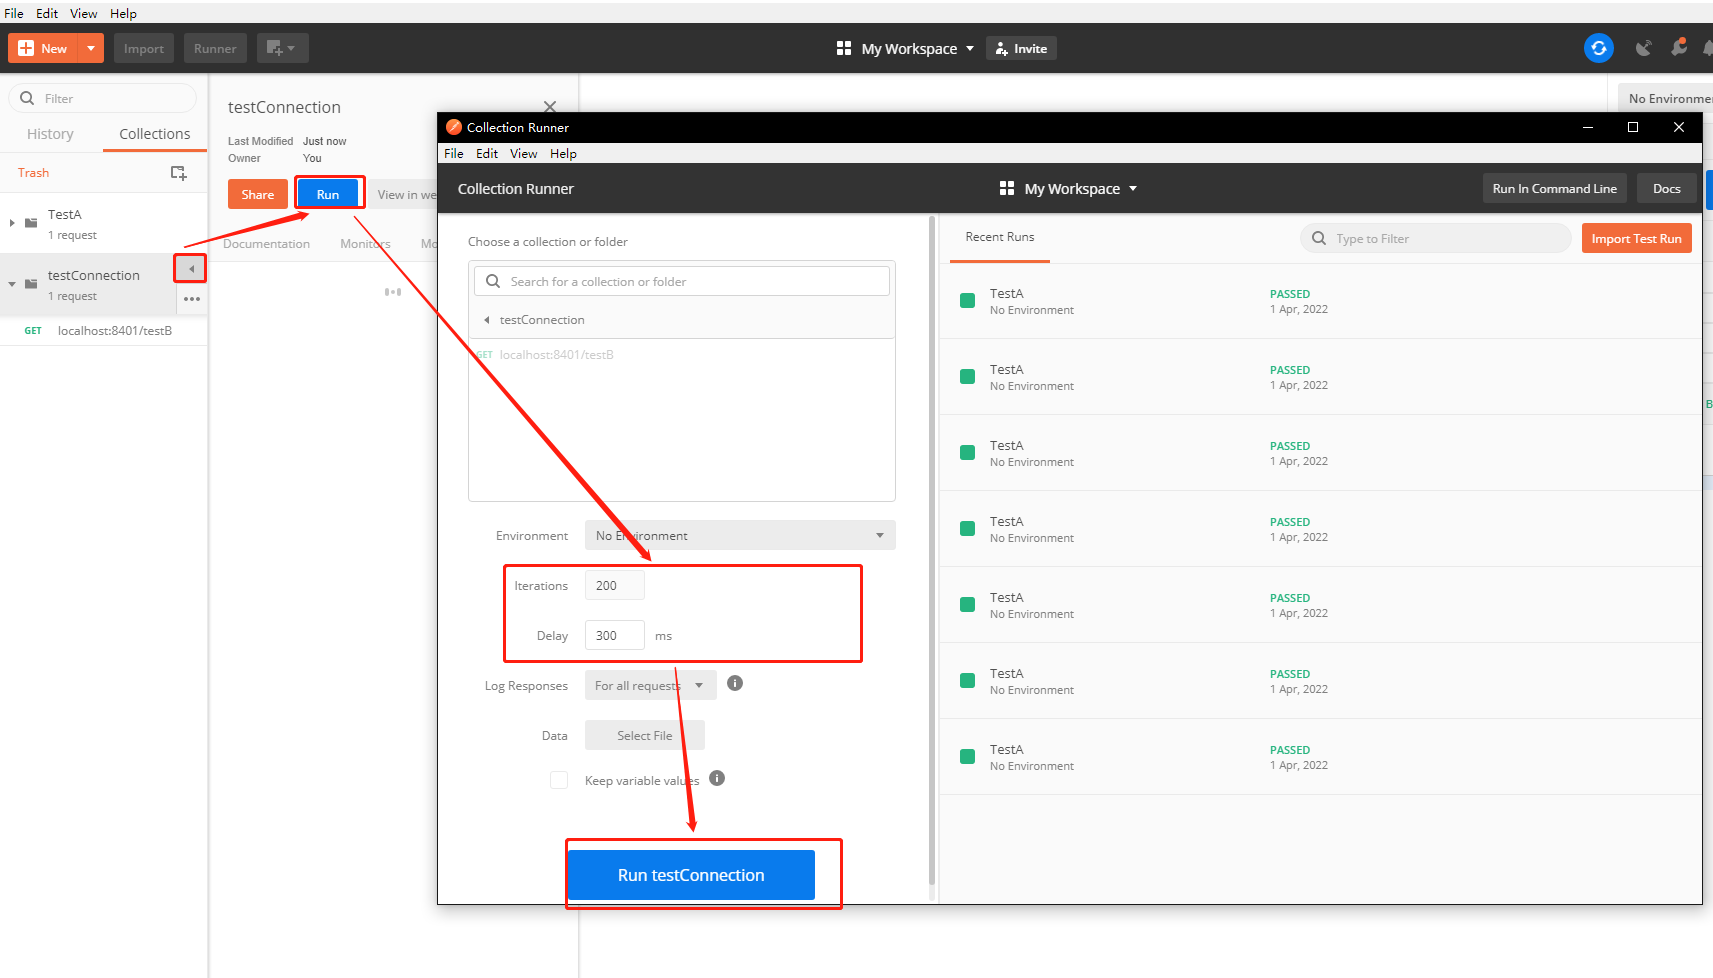
Task: Click the testConnection folder icon
Action: pyautogui.click(x=31, y=284)
